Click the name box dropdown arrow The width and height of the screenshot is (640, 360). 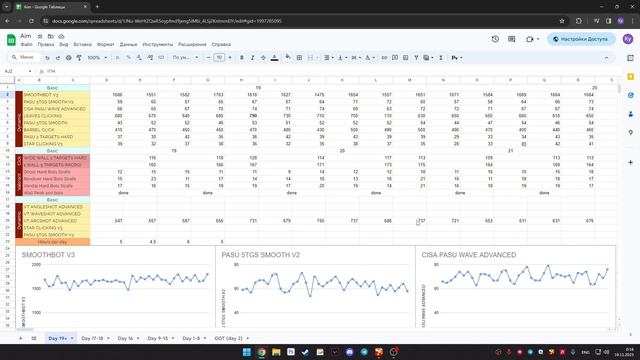pos(30,71)
